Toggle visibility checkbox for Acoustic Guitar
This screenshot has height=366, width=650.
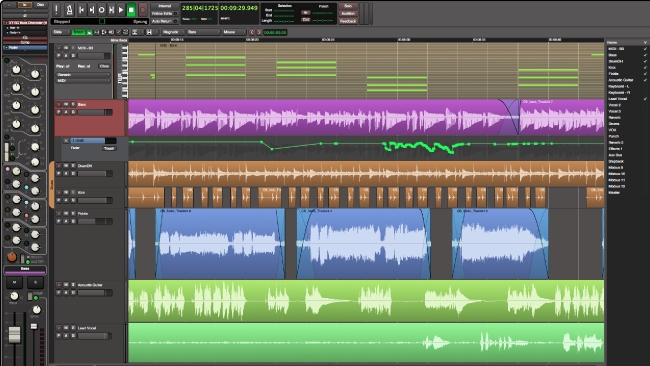[x=645, y=80]
